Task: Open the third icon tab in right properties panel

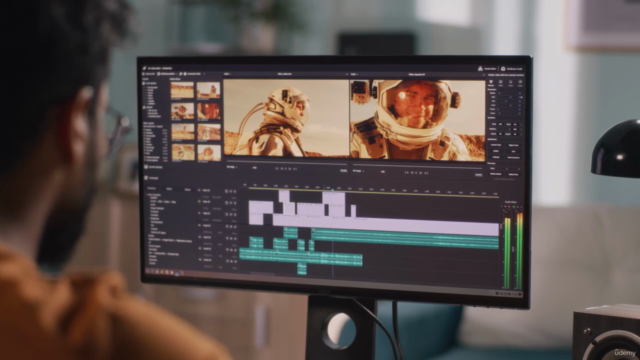Action: click(511, 83)
